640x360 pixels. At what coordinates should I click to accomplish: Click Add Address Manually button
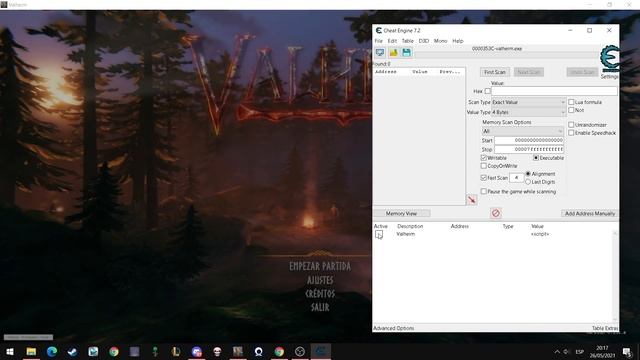(589, 213)
